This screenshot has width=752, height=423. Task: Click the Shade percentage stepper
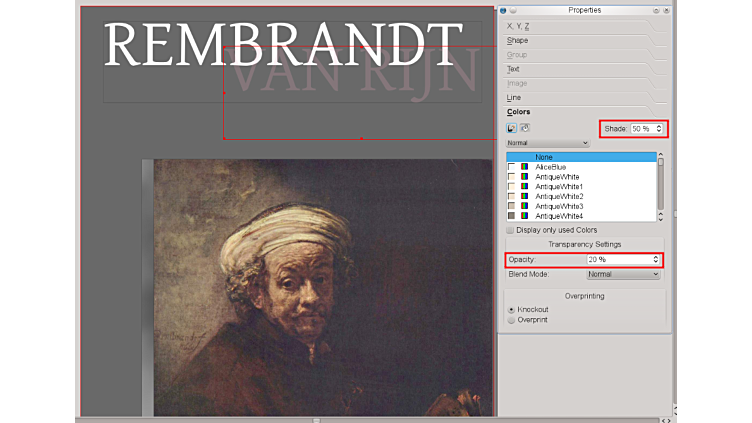tap(659, 129)
